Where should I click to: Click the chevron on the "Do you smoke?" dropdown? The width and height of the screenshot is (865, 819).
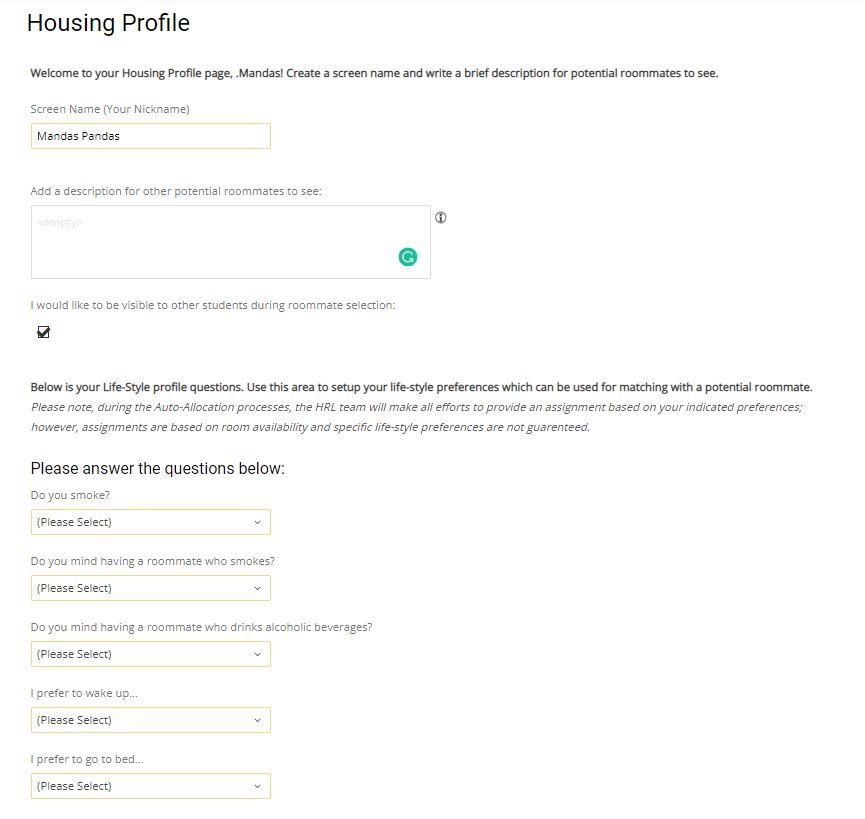click(x=259, y=521)
